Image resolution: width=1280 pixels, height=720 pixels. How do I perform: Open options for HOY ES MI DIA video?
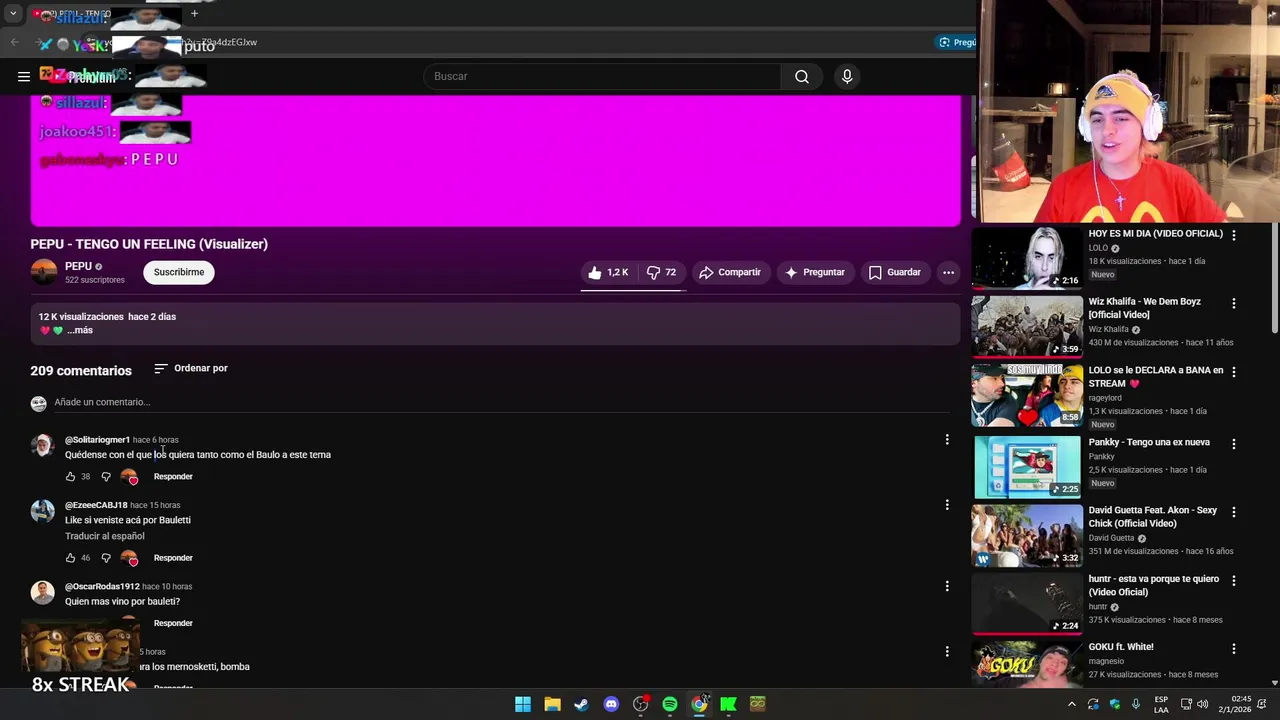click(1233, 235)
